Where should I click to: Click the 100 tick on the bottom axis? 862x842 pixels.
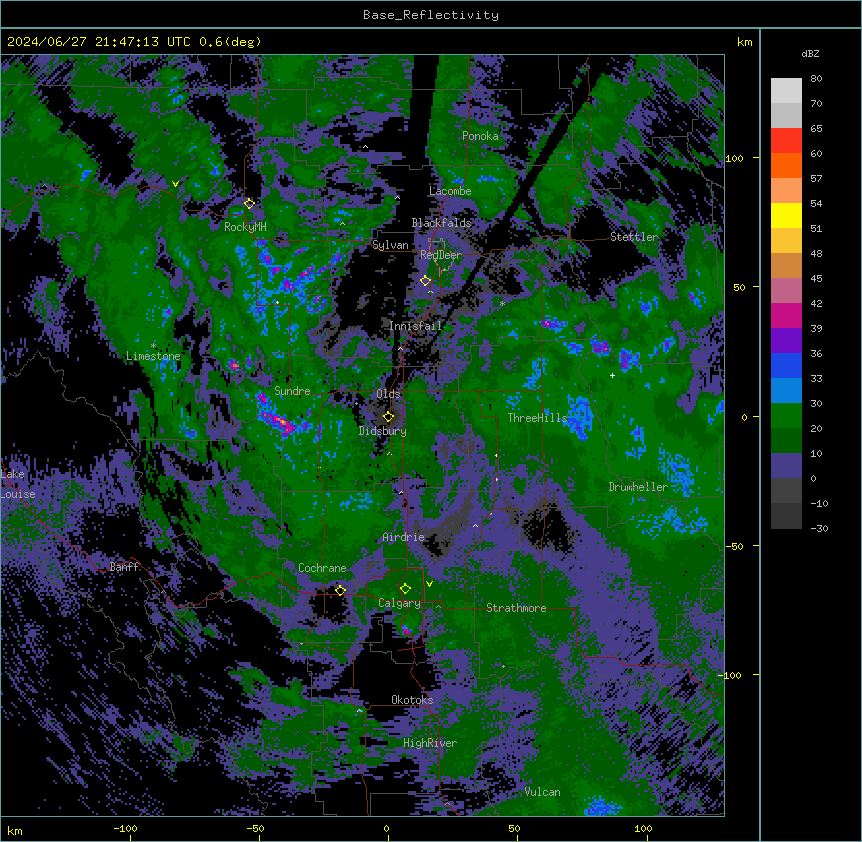[643, 828]
